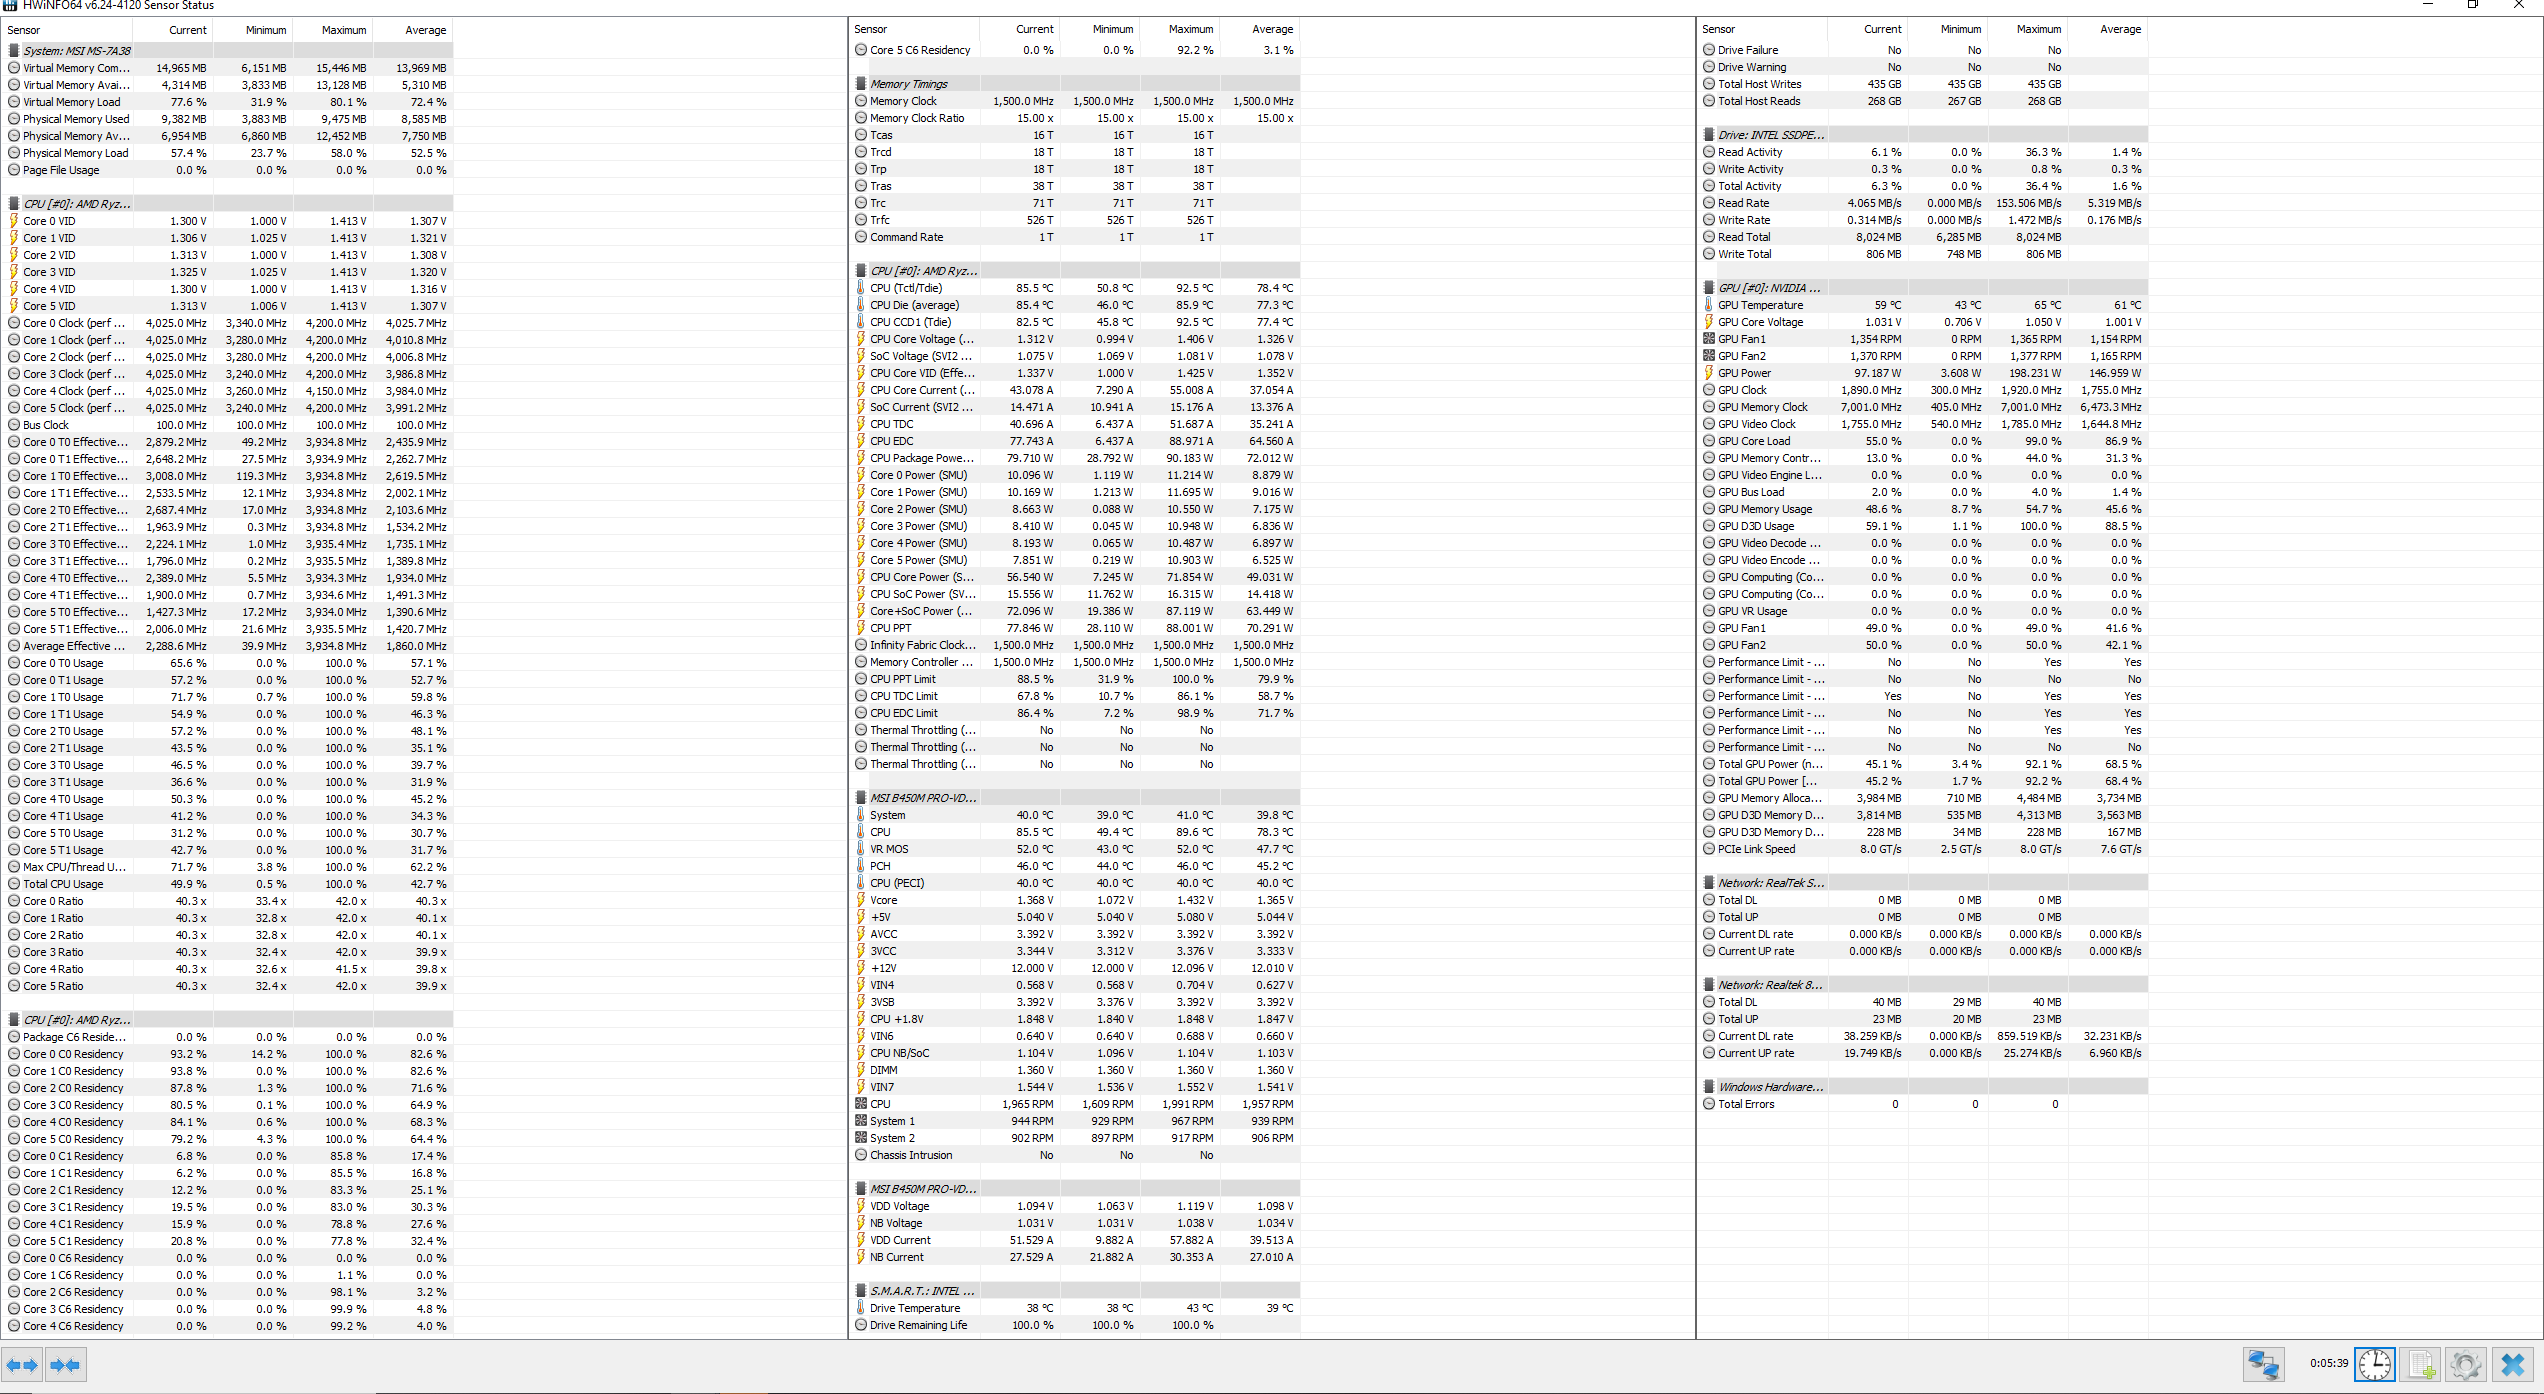
Task: Start logging with the sheet-plus icon
Action: 2421,1365
